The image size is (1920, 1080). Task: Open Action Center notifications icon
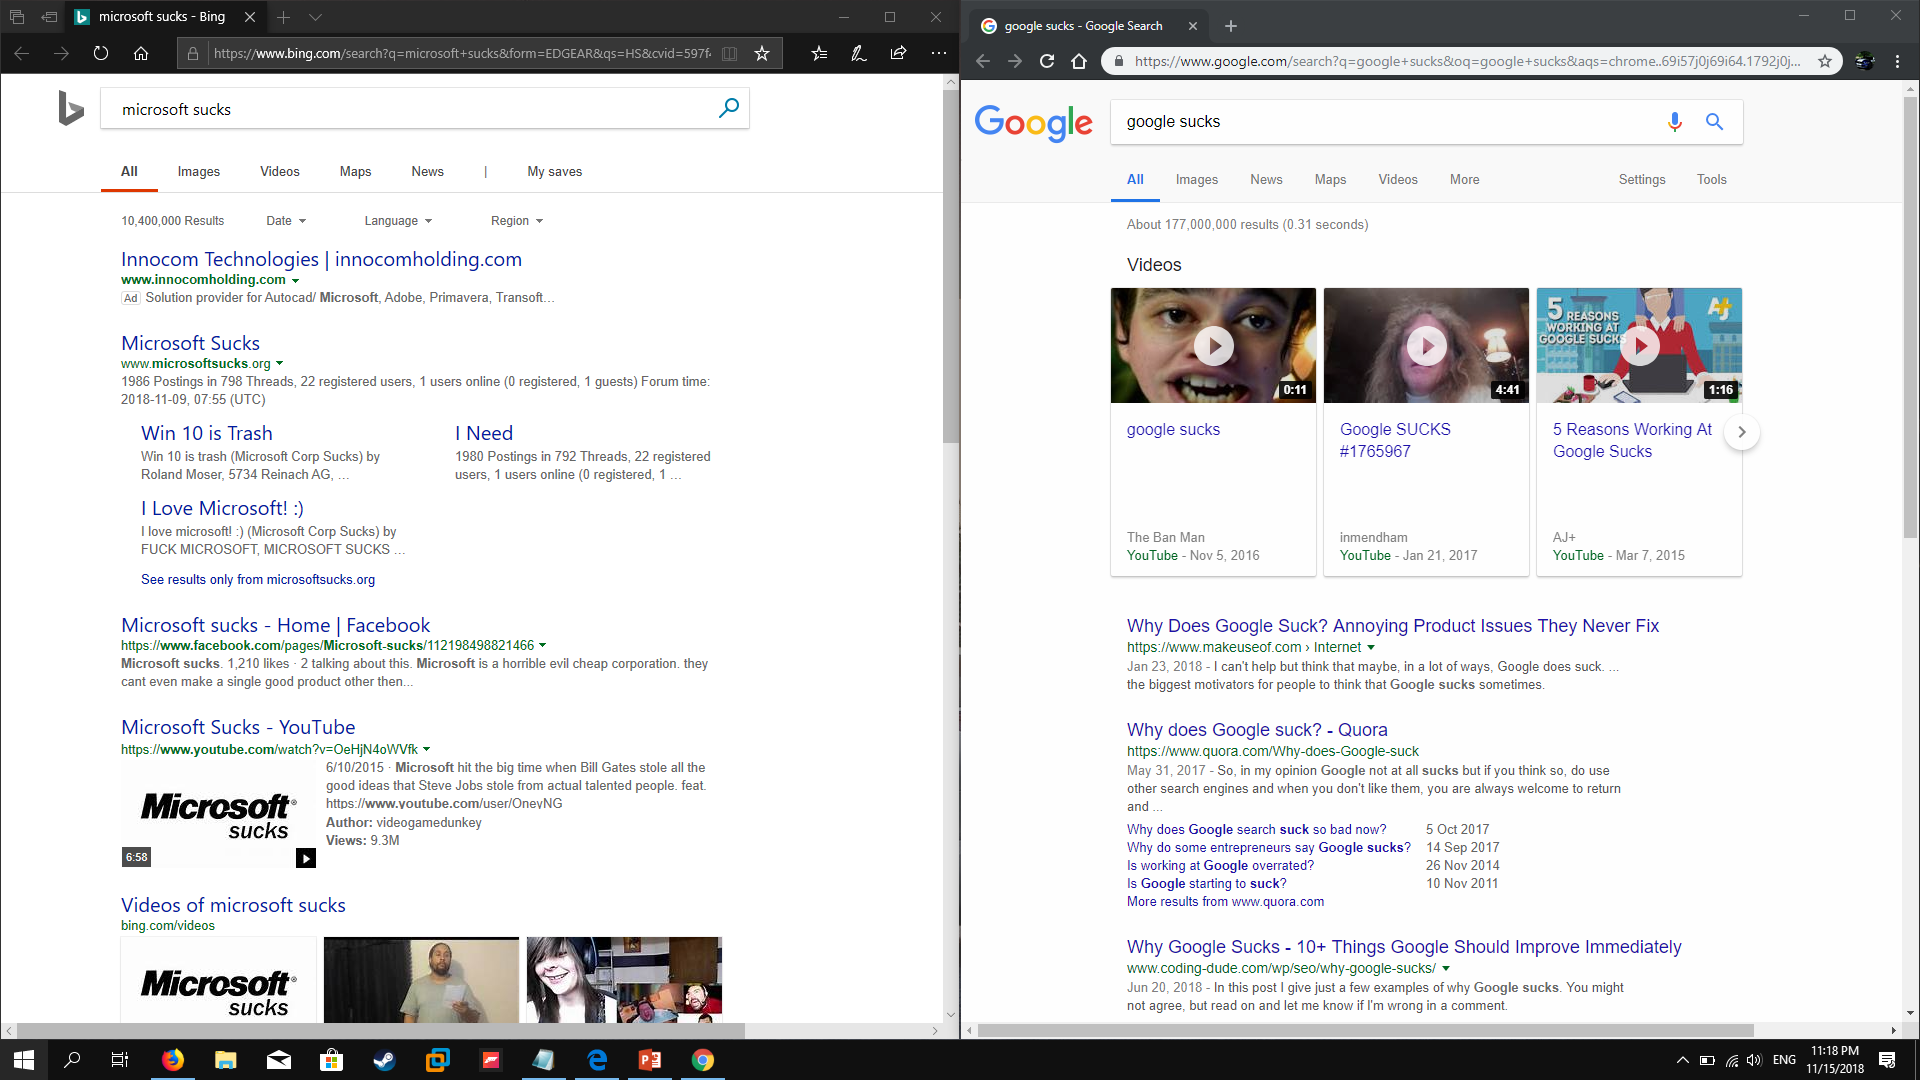[1887, 1060]
